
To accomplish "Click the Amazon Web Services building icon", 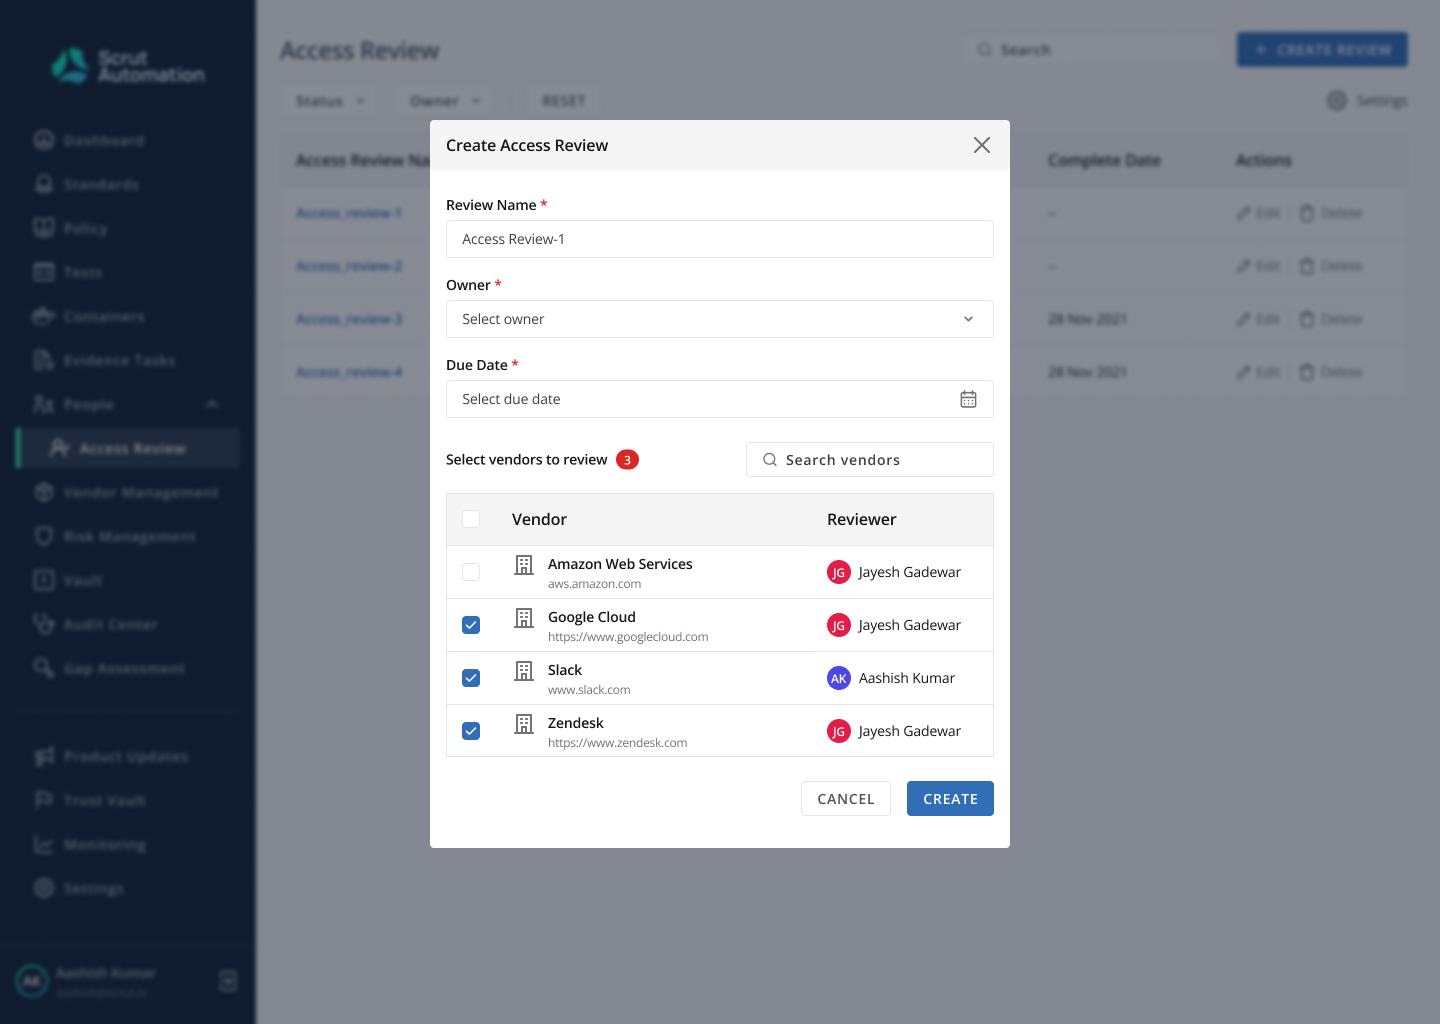I will 524,565.
